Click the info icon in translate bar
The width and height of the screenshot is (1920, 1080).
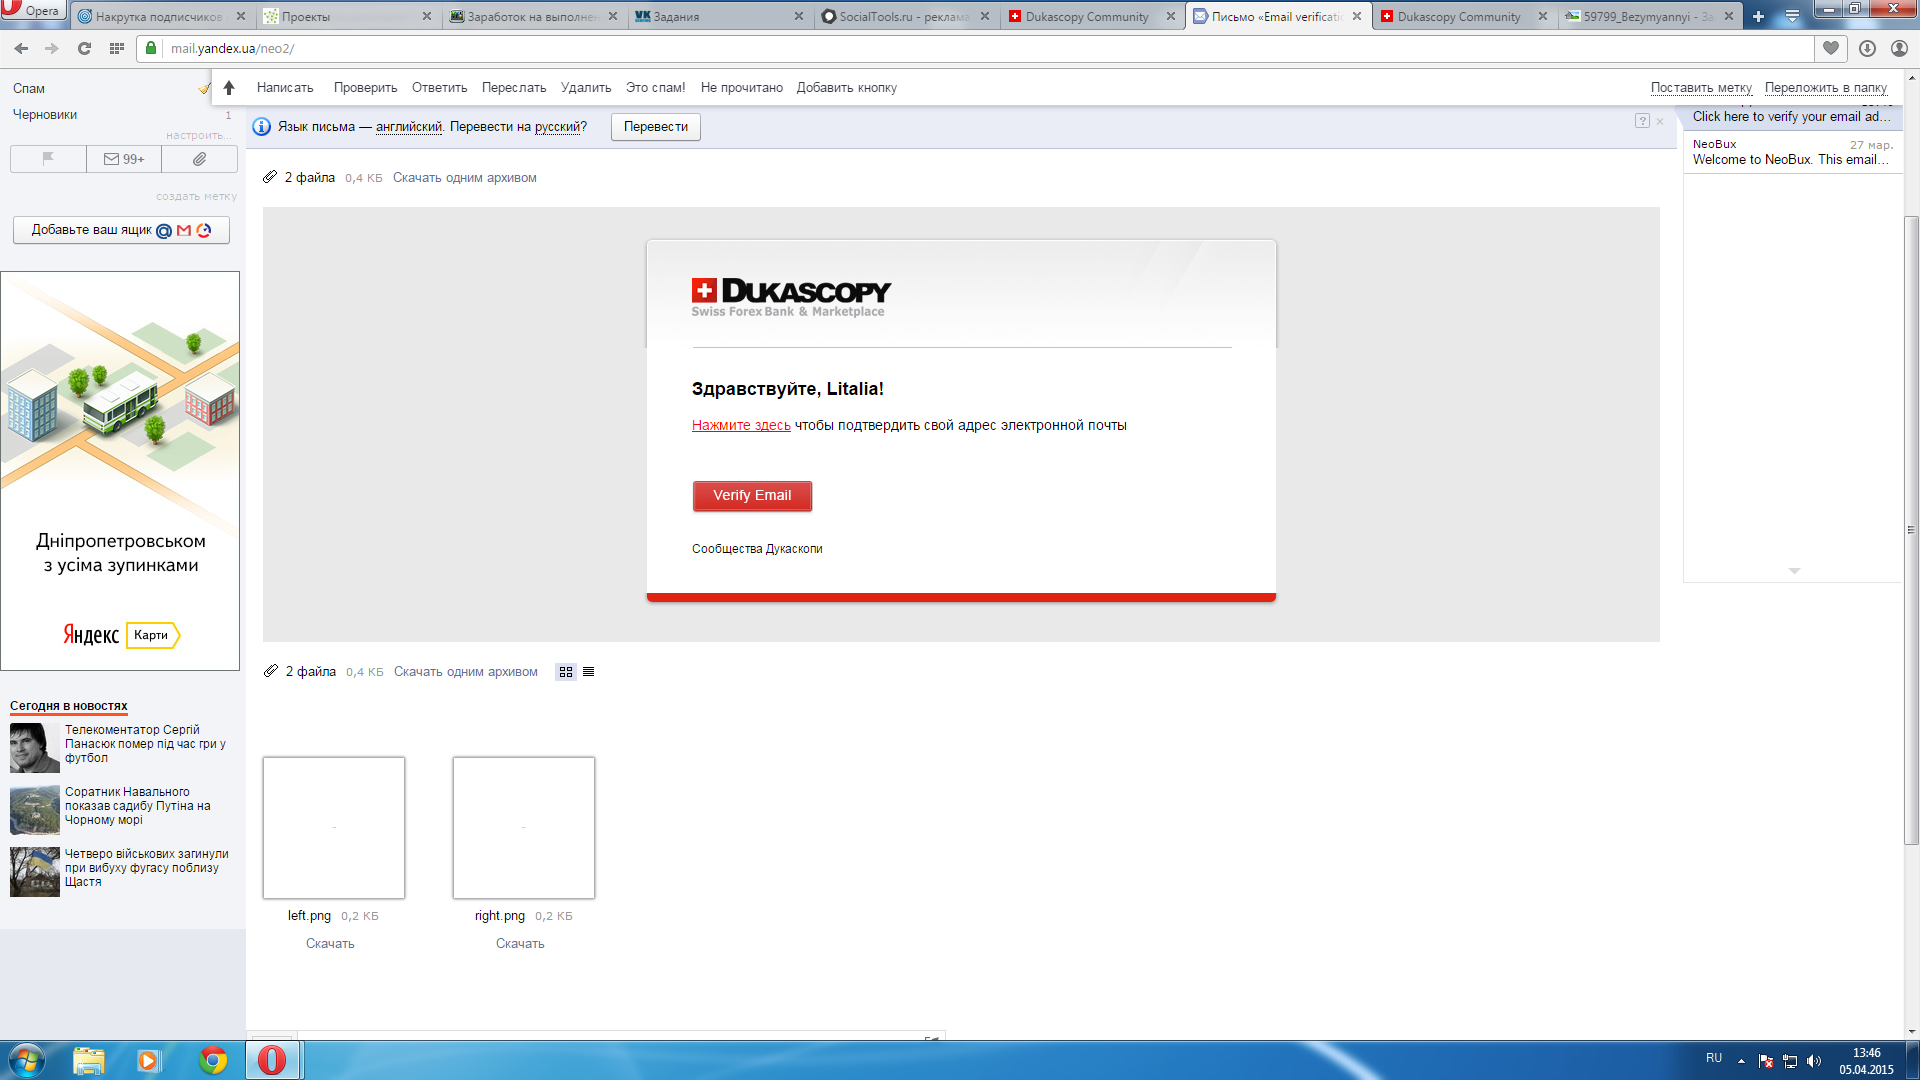click(x=262, y=127)
